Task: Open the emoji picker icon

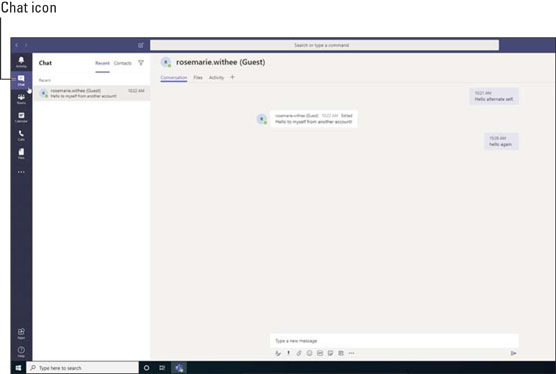Action: click(x=310, y=353)
